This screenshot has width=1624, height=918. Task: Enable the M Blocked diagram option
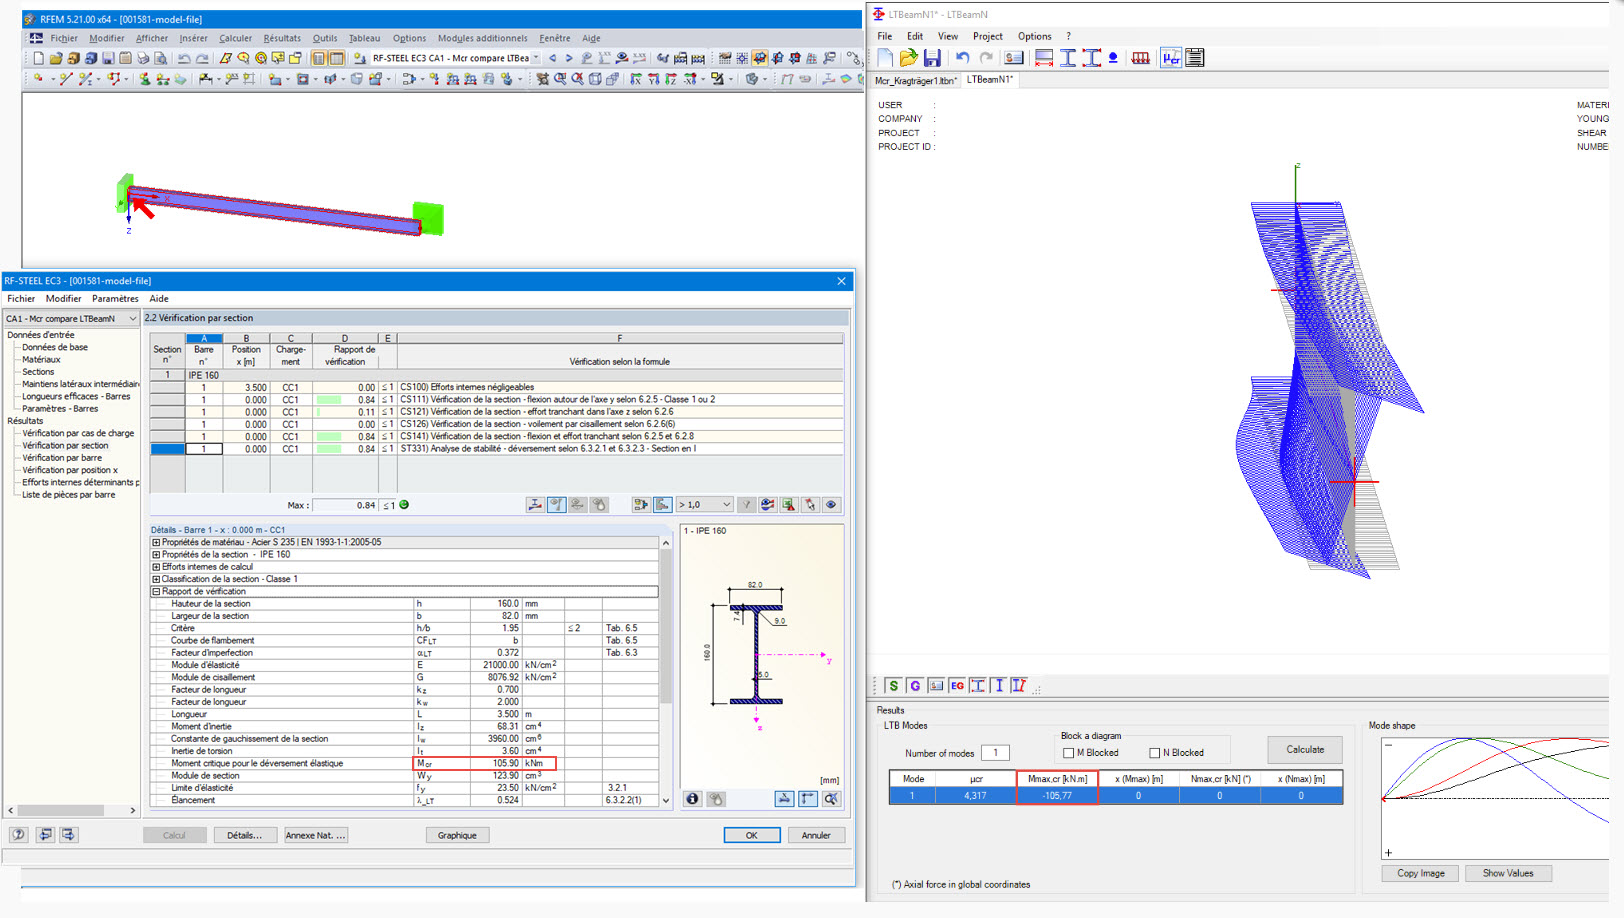coord(1069,752)
